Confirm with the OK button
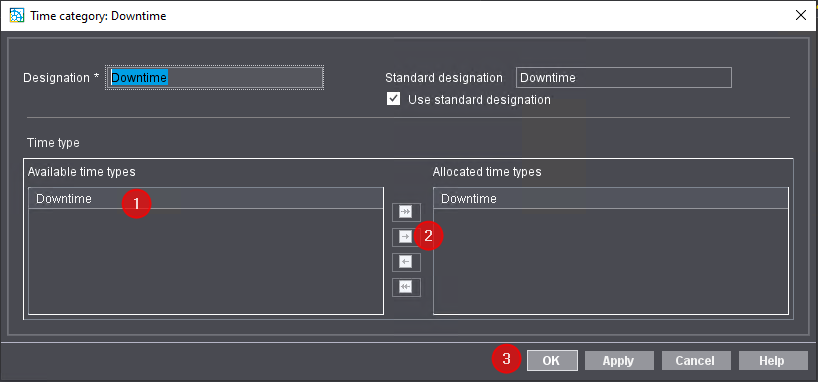 coord(552,361)
